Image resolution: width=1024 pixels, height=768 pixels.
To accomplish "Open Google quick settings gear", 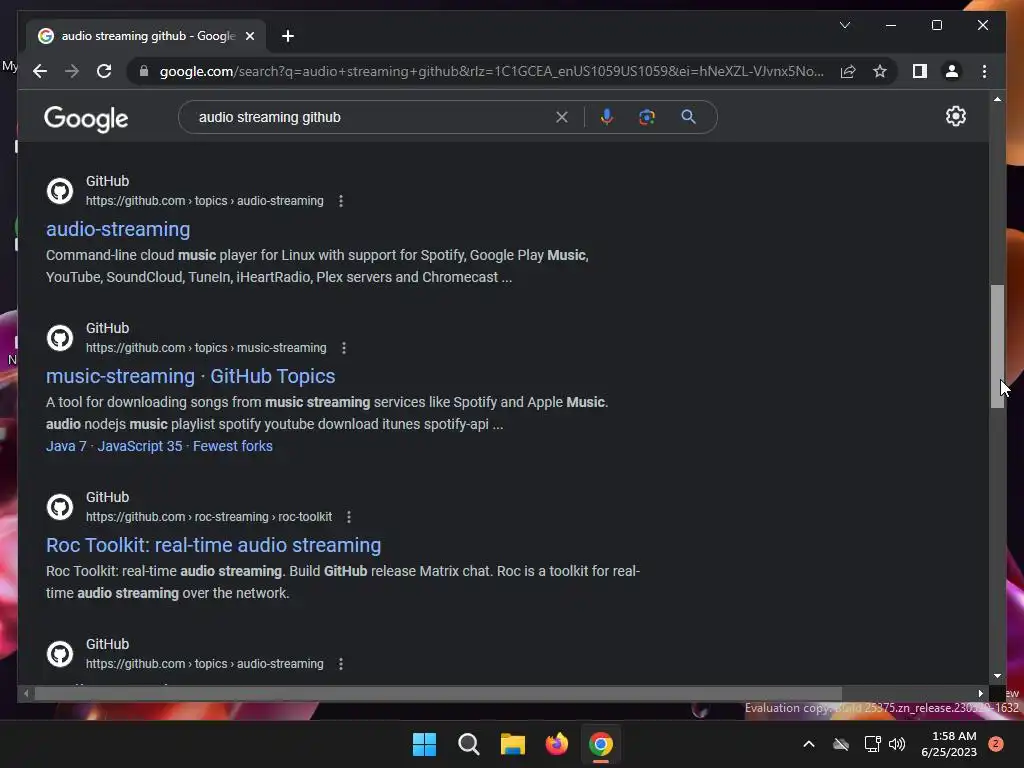I will point(955,116).
